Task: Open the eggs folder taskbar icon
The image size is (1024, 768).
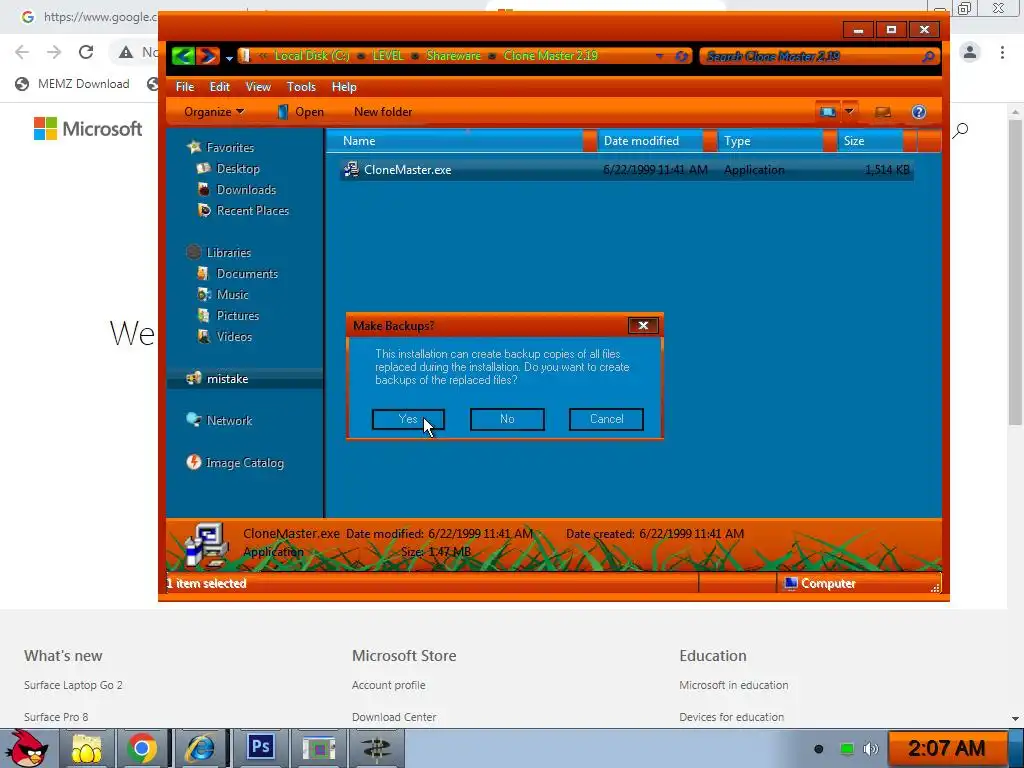Action: pyautogui.click(x=87, y=748)
